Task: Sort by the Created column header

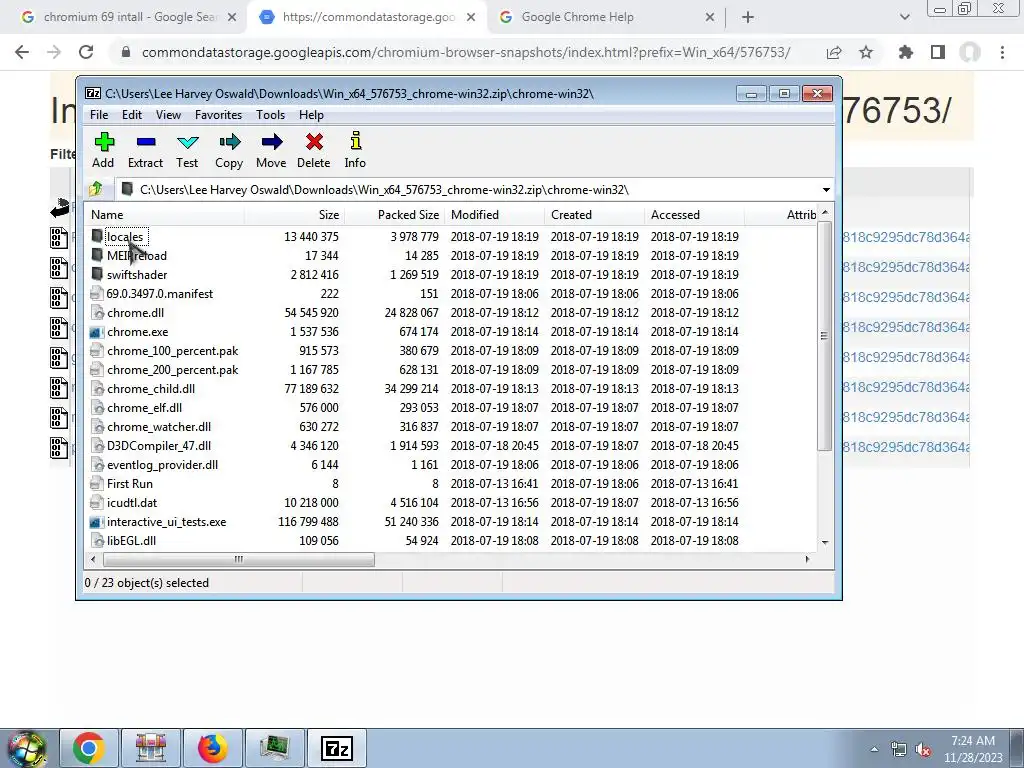Action: (x=595, y=215)
